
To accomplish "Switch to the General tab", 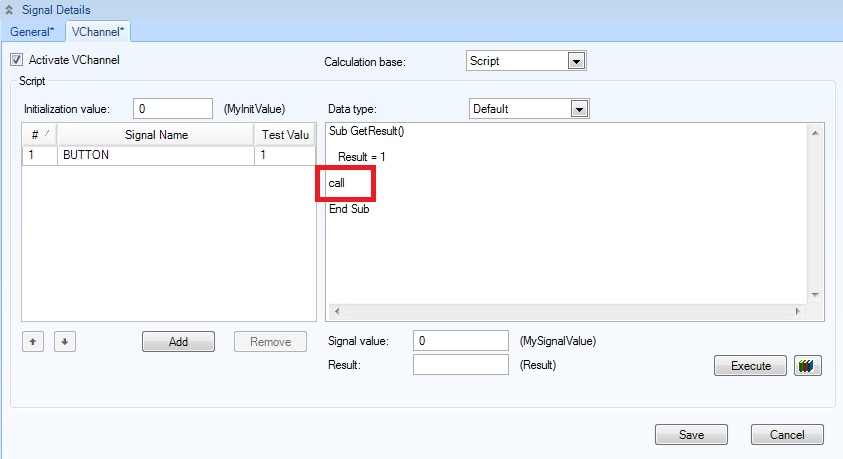I will 32,31.
